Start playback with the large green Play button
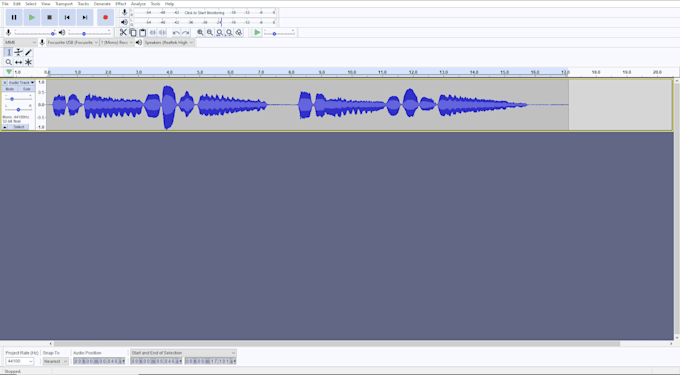The height and width of the screenshot is (375, 680). 32,17
